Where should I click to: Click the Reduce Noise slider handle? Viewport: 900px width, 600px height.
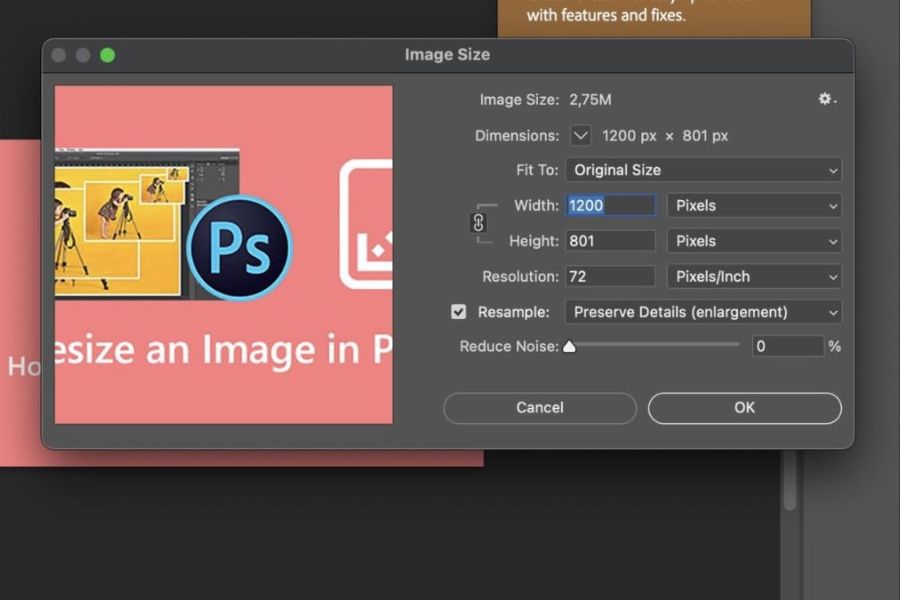click(569, 347)
